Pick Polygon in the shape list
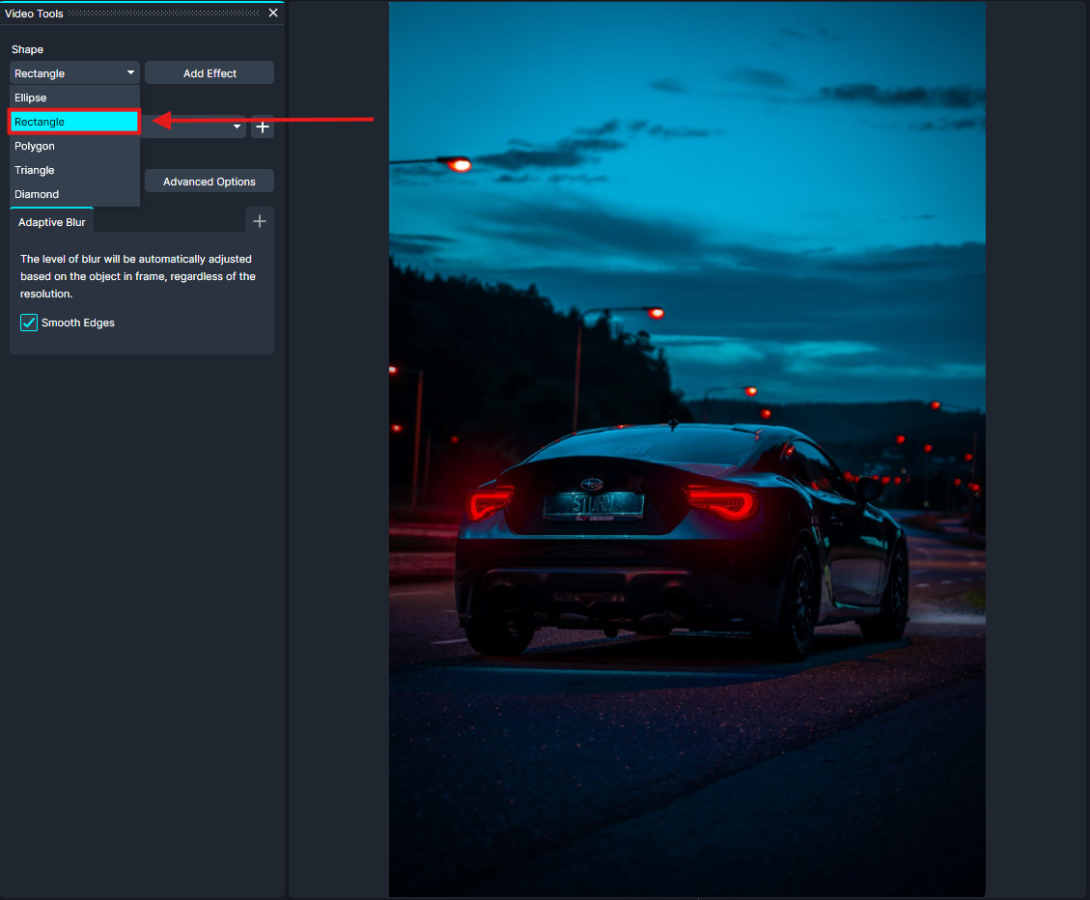This screenshot has height=900, width=1090. (x=75, y=146)
